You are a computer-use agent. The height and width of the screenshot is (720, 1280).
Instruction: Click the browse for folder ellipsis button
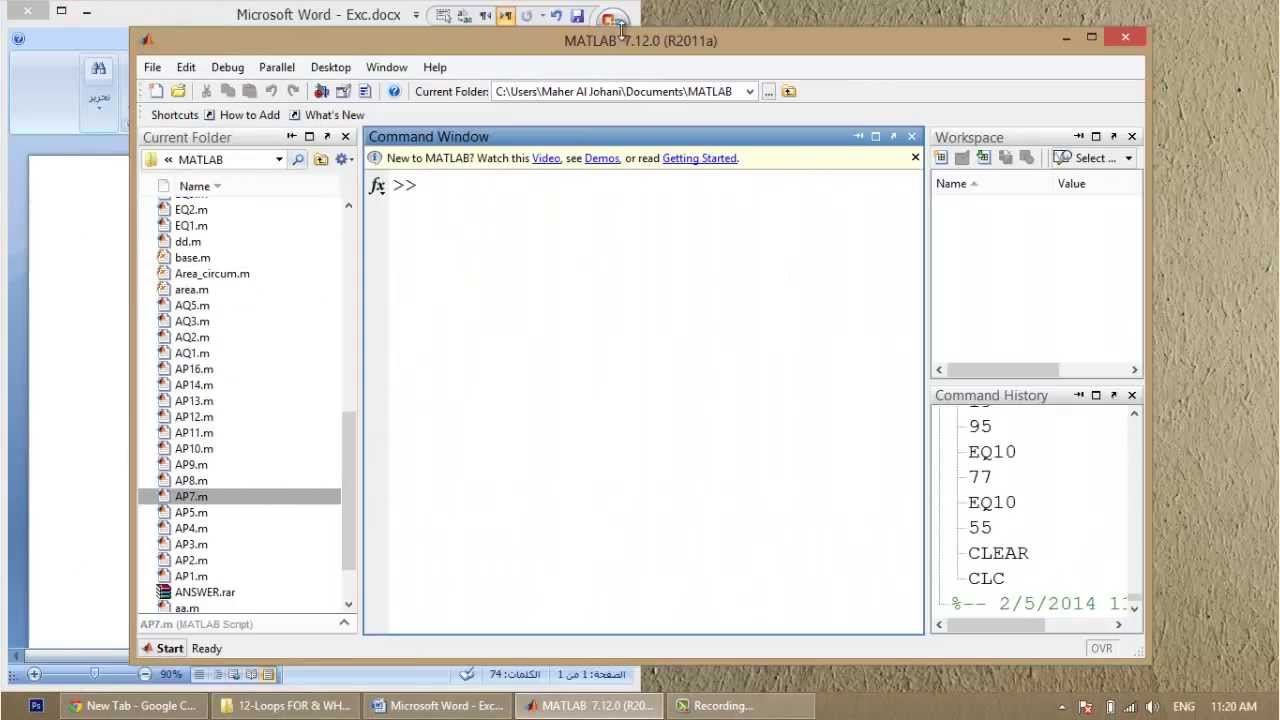tap(769, 91)
